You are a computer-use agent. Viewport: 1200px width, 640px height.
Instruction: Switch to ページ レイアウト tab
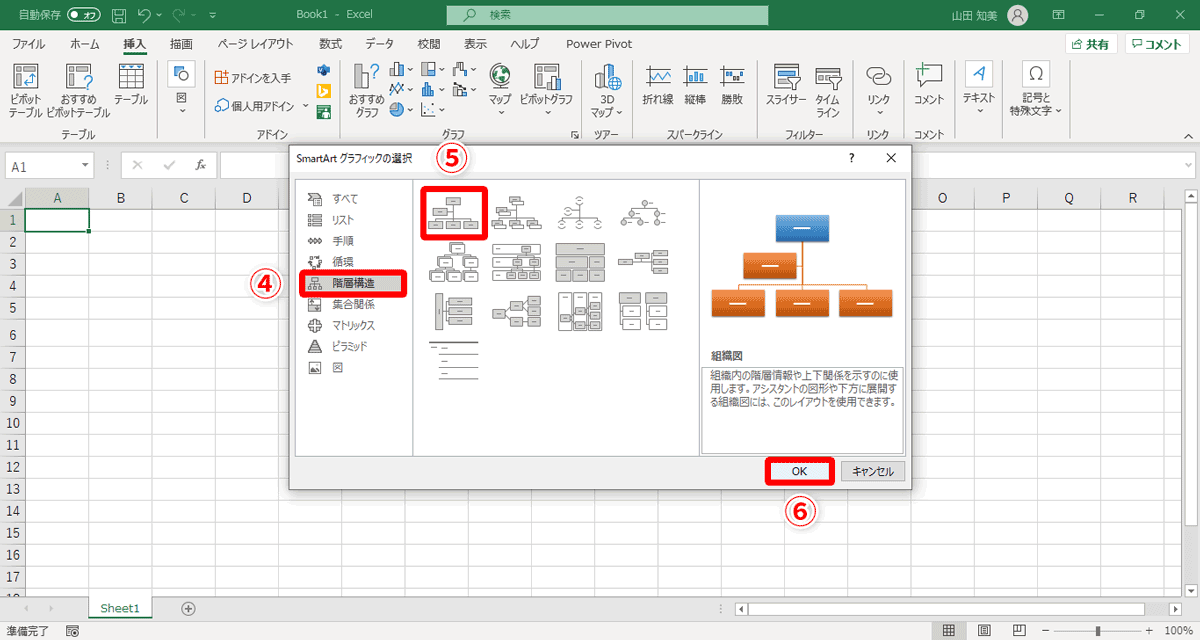[x=256, y=44]
